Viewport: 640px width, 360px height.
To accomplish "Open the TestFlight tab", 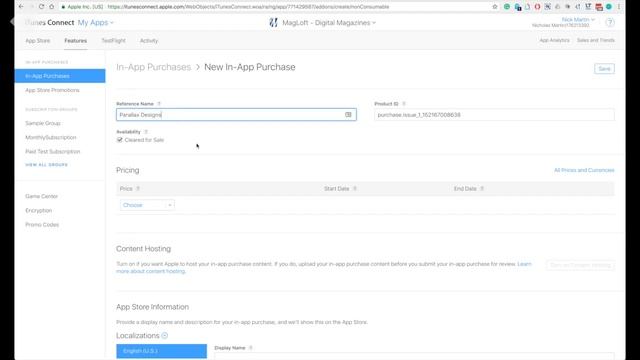I will [x=113, y=40].
